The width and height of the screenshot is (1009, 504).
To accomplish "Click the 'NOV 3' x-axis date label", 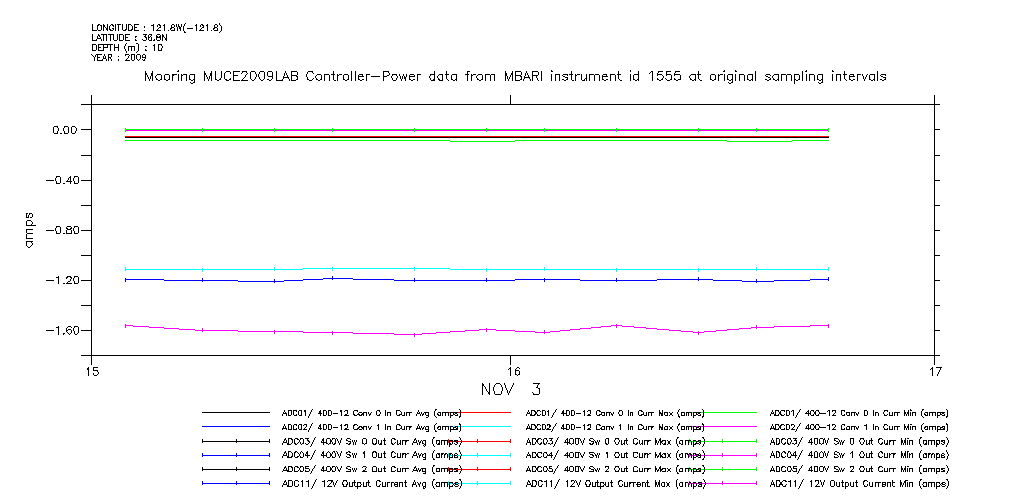I will coord(509,388).
